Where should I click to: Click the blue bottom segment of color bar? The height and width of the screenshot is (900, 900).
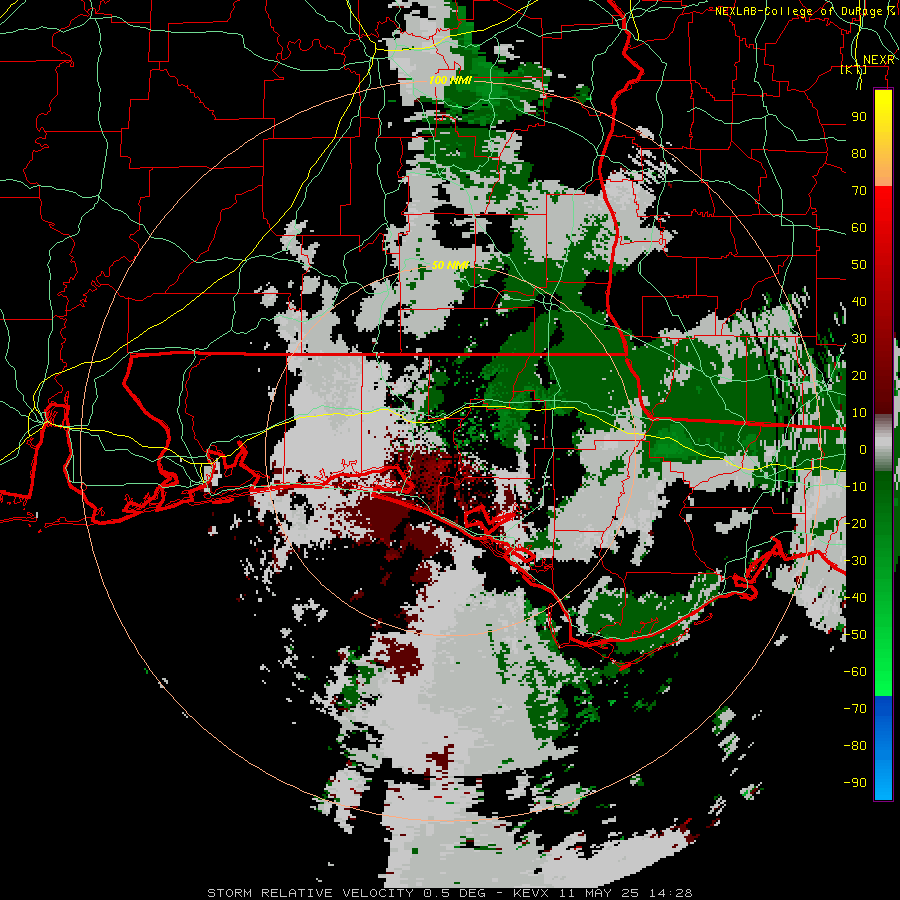tap(883, 748)
